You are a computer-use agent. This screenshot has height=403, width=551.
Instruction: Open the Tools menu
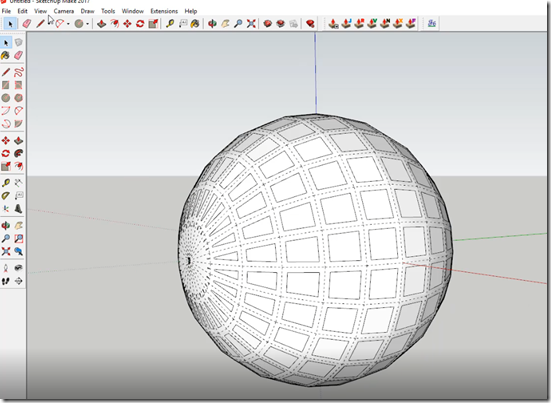click(108, 11)
